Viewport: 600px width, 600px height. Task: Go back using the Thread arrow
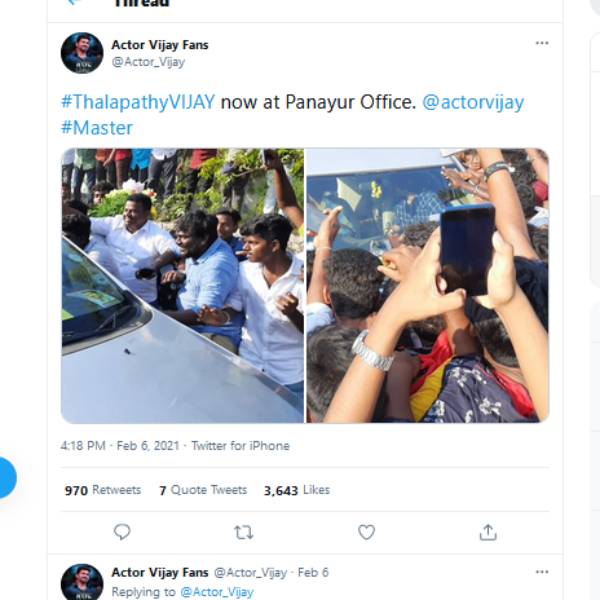pyautogui.click(x=73, y=3)
